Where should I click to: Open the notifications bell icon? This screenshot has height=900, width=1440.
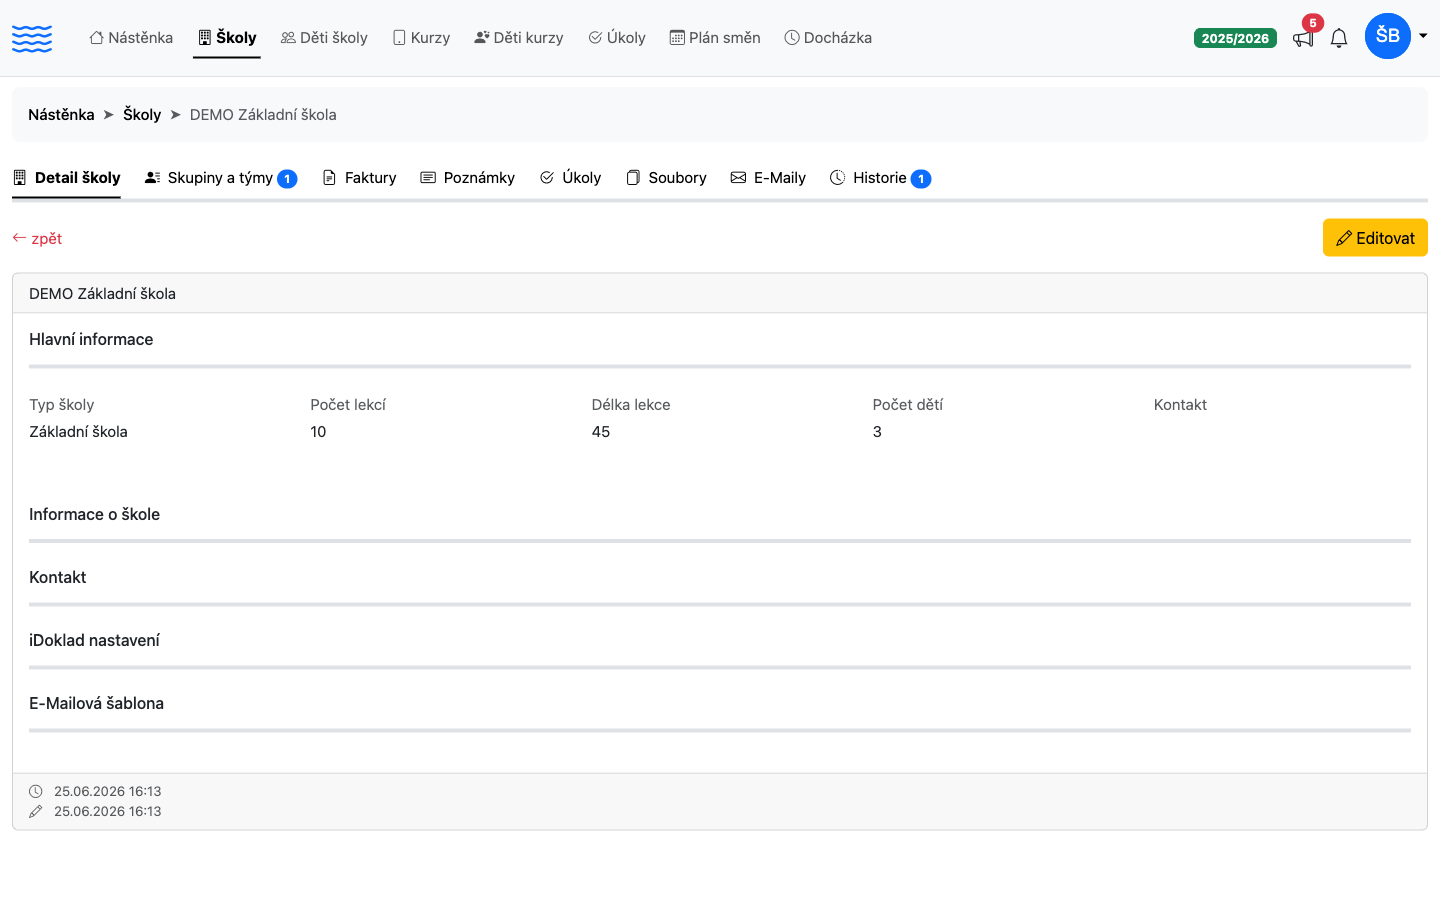click(1339, 38)
